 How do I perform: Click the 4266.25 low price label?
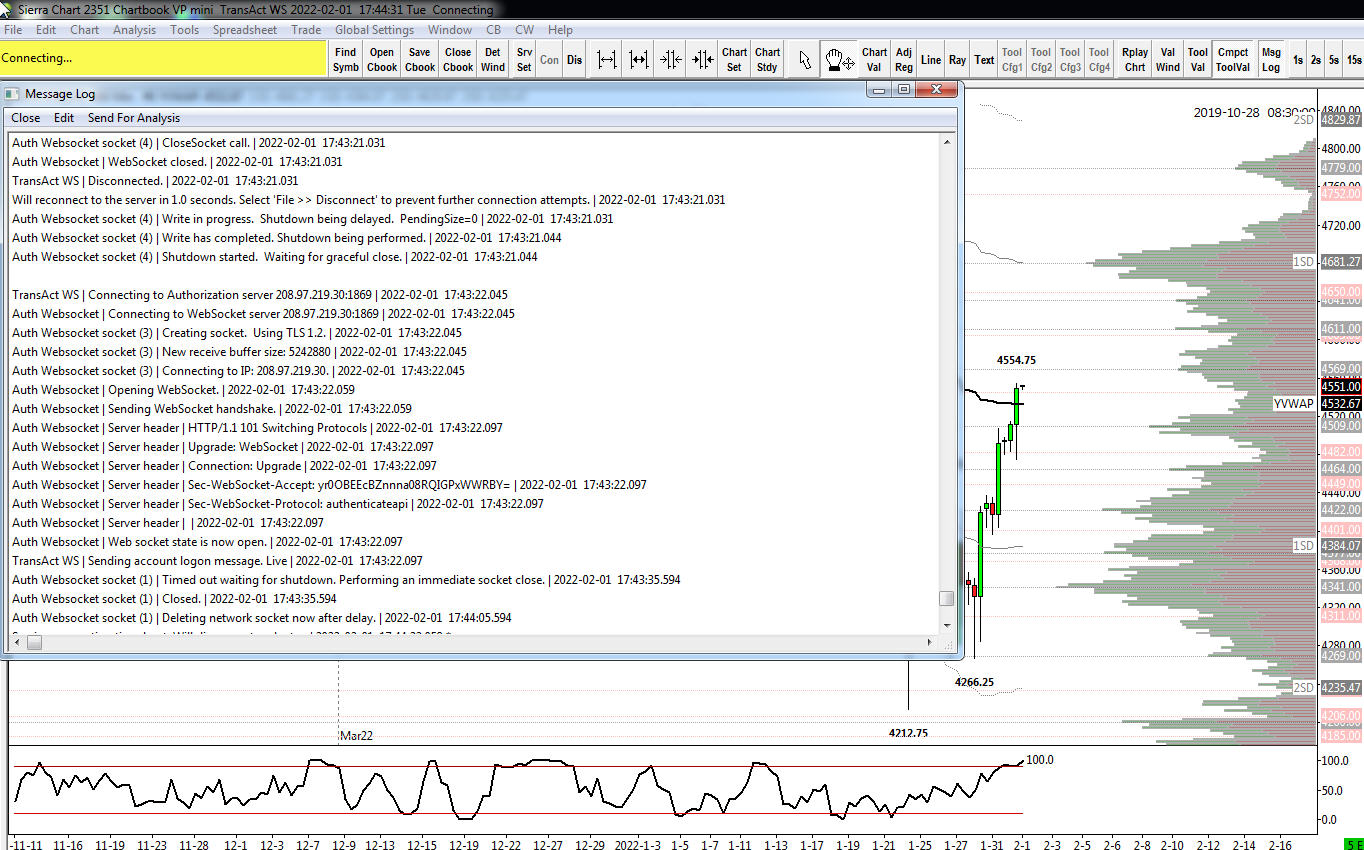974,682
